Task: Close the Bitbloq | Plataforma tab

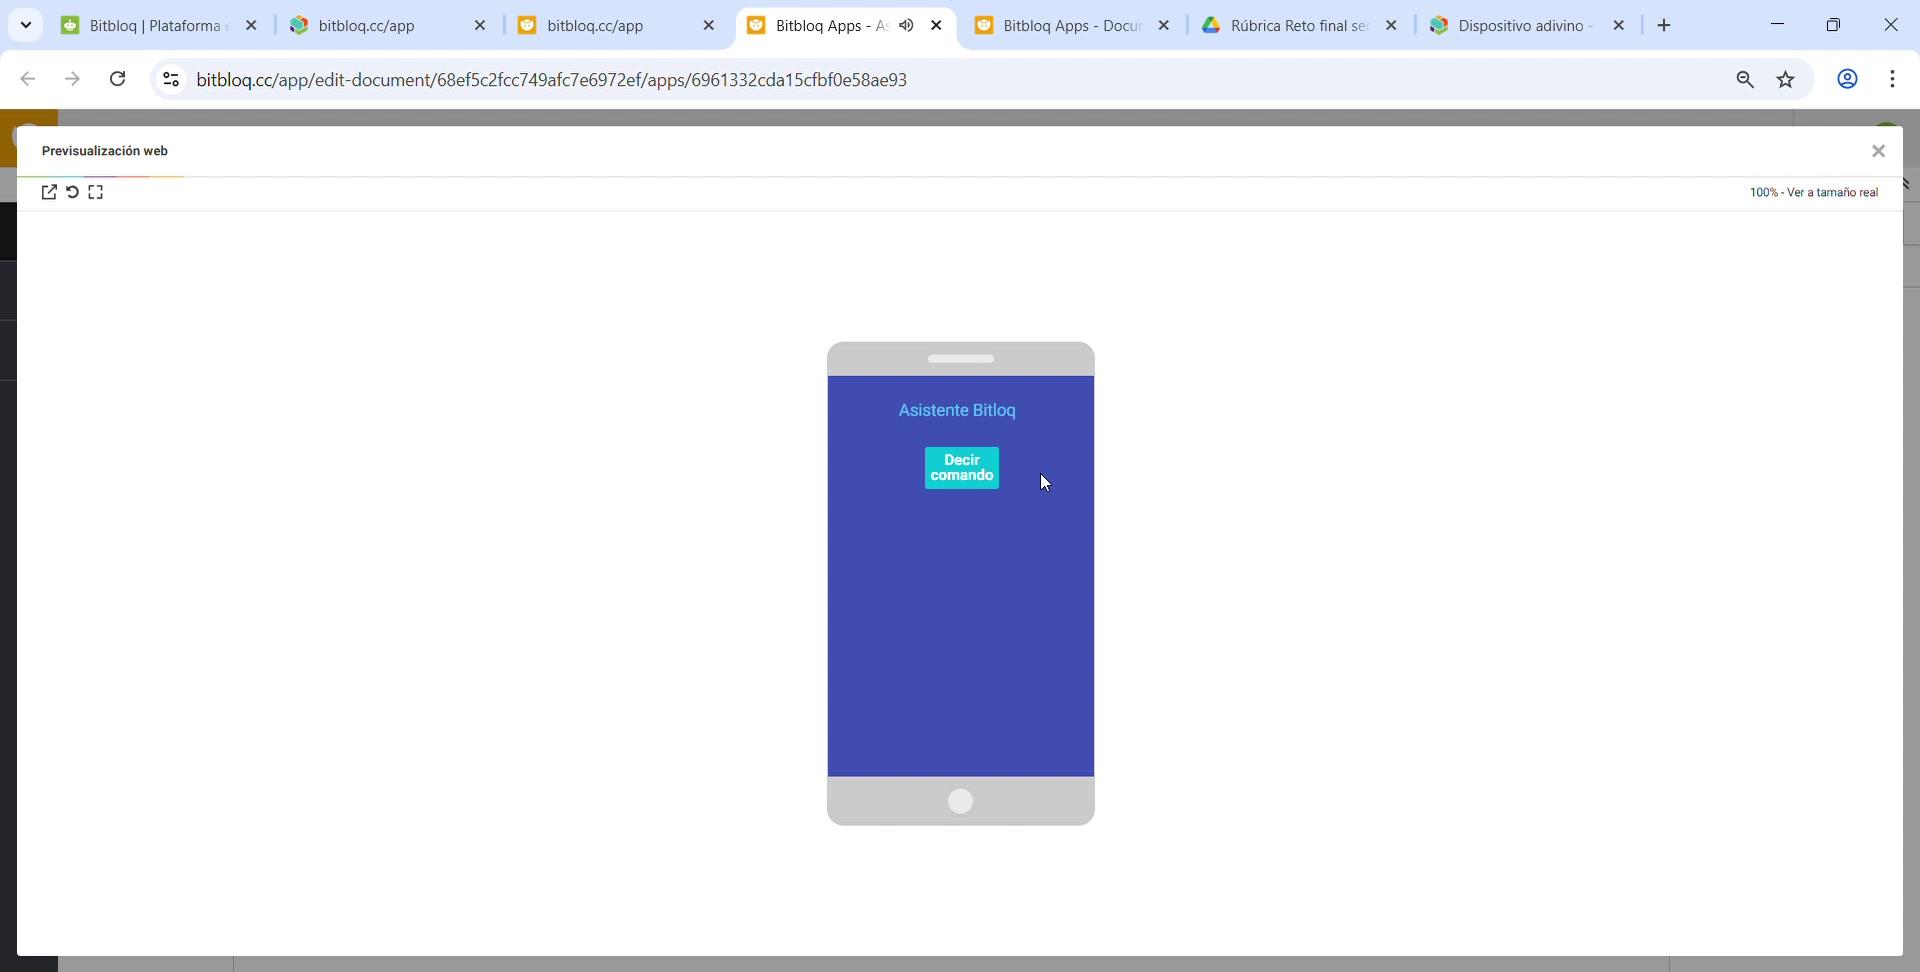Action: click(x=252, y=26)
